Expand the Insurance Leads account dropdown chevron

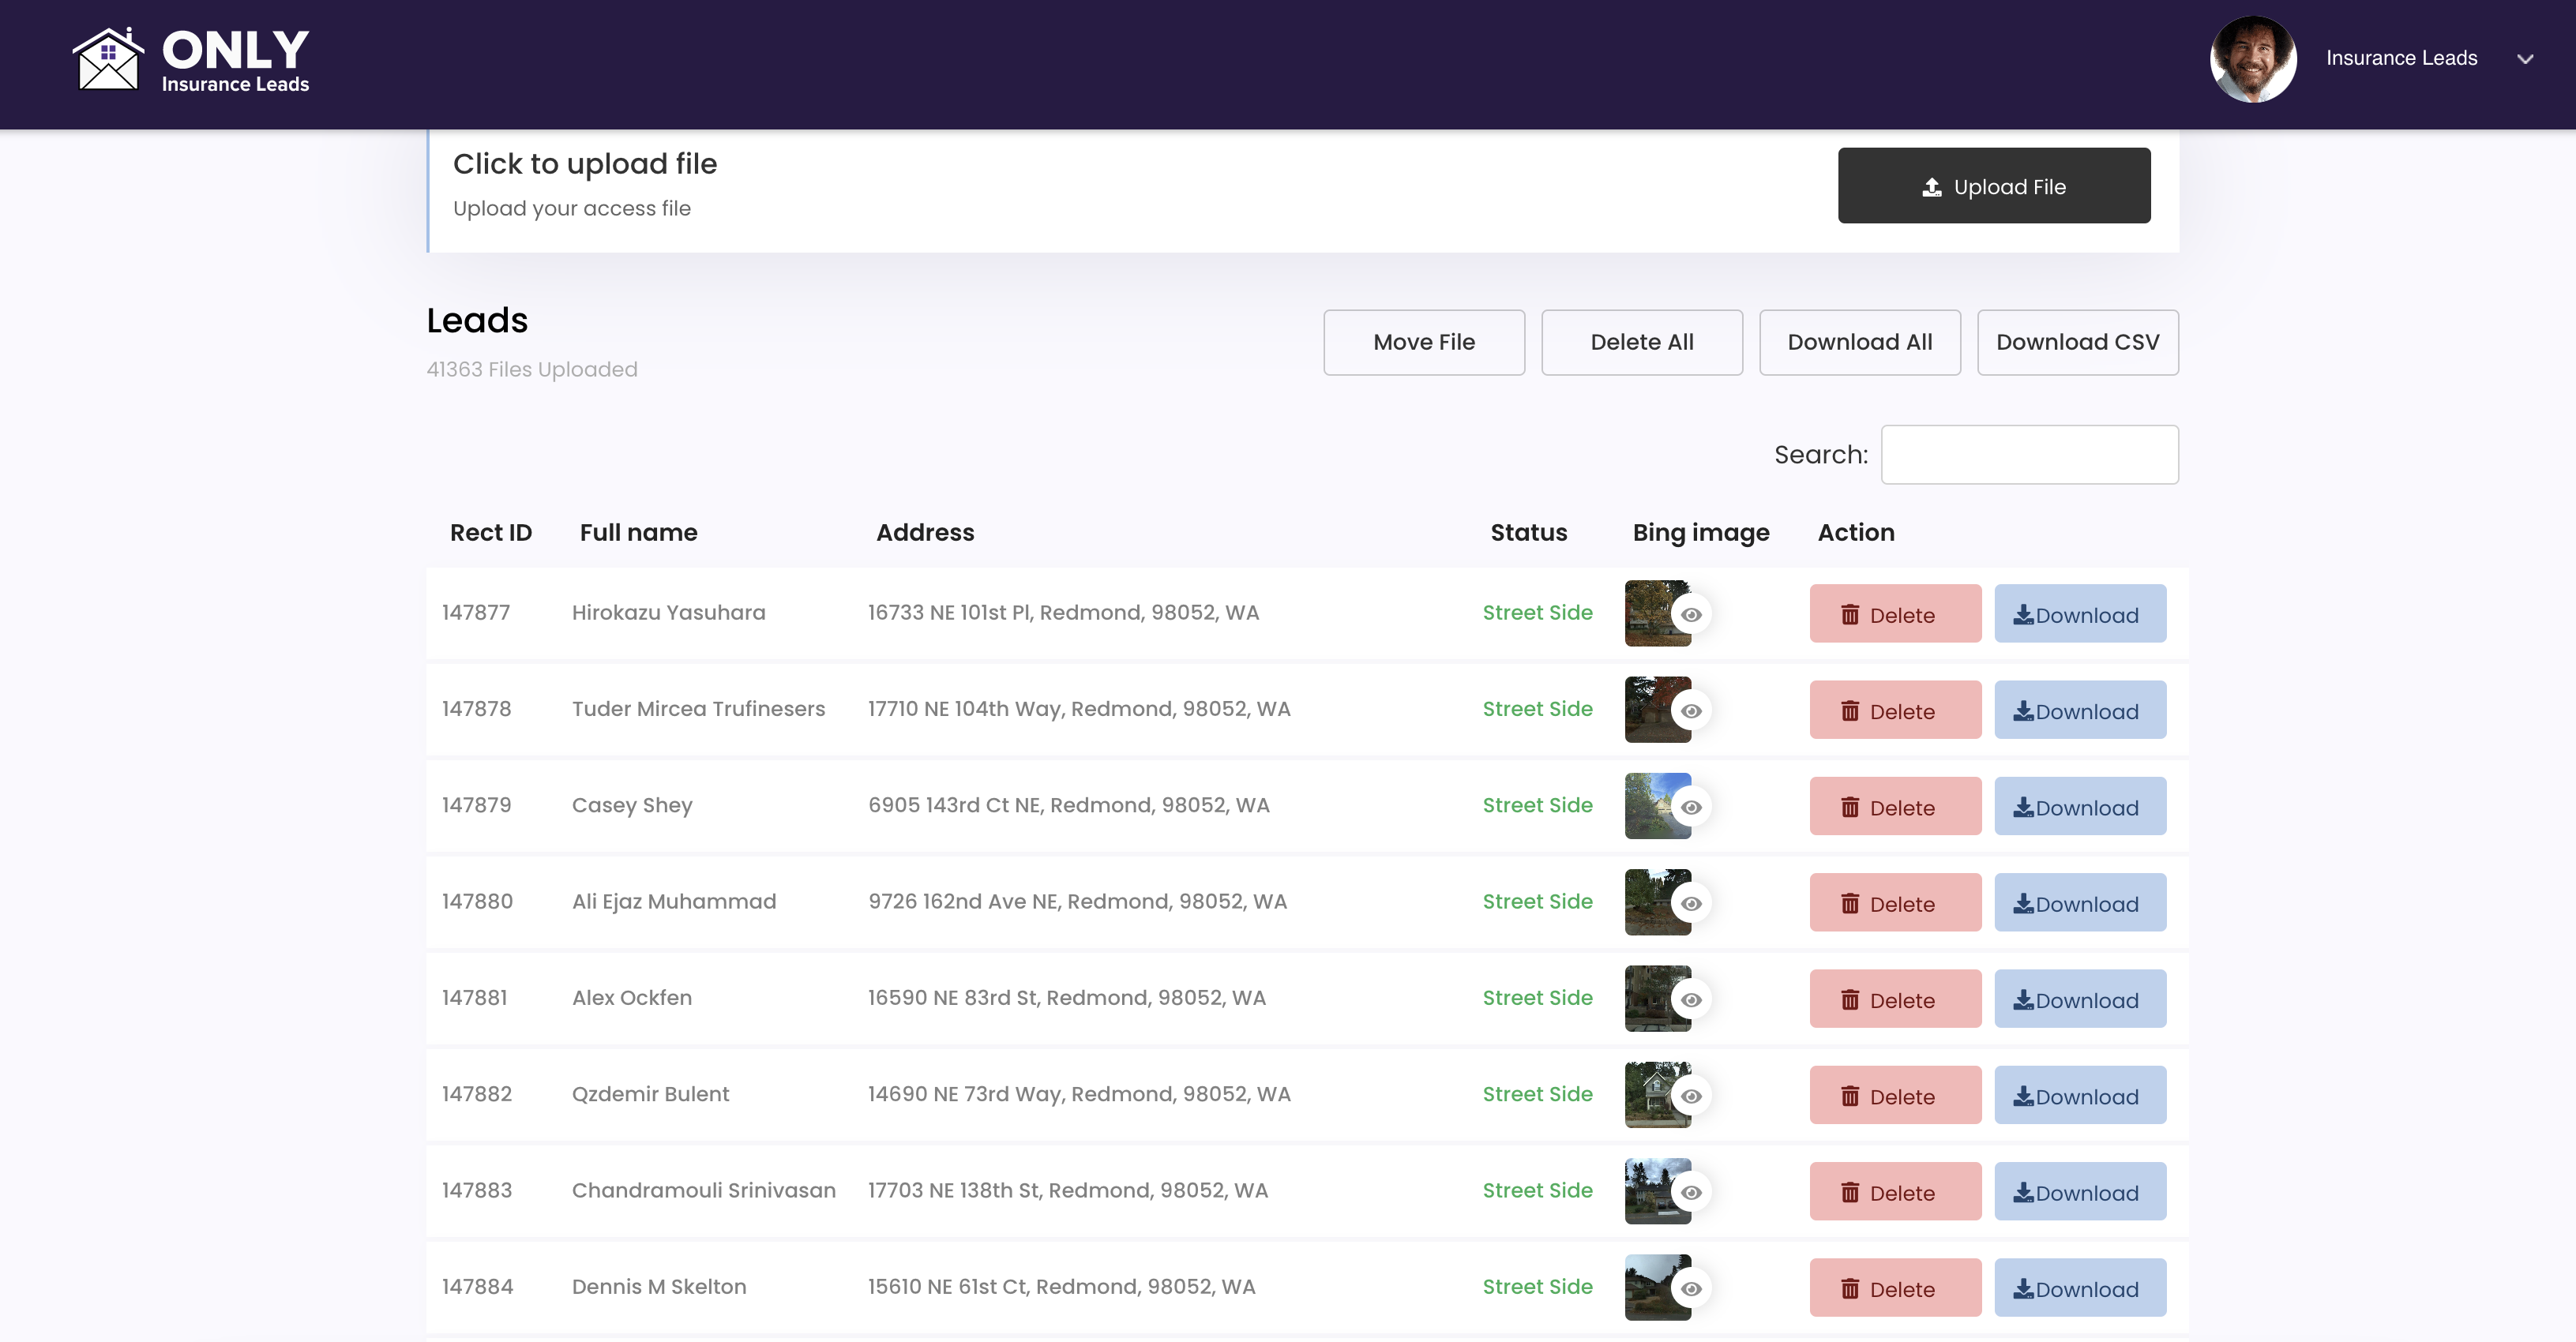(x=2524, y=59)
